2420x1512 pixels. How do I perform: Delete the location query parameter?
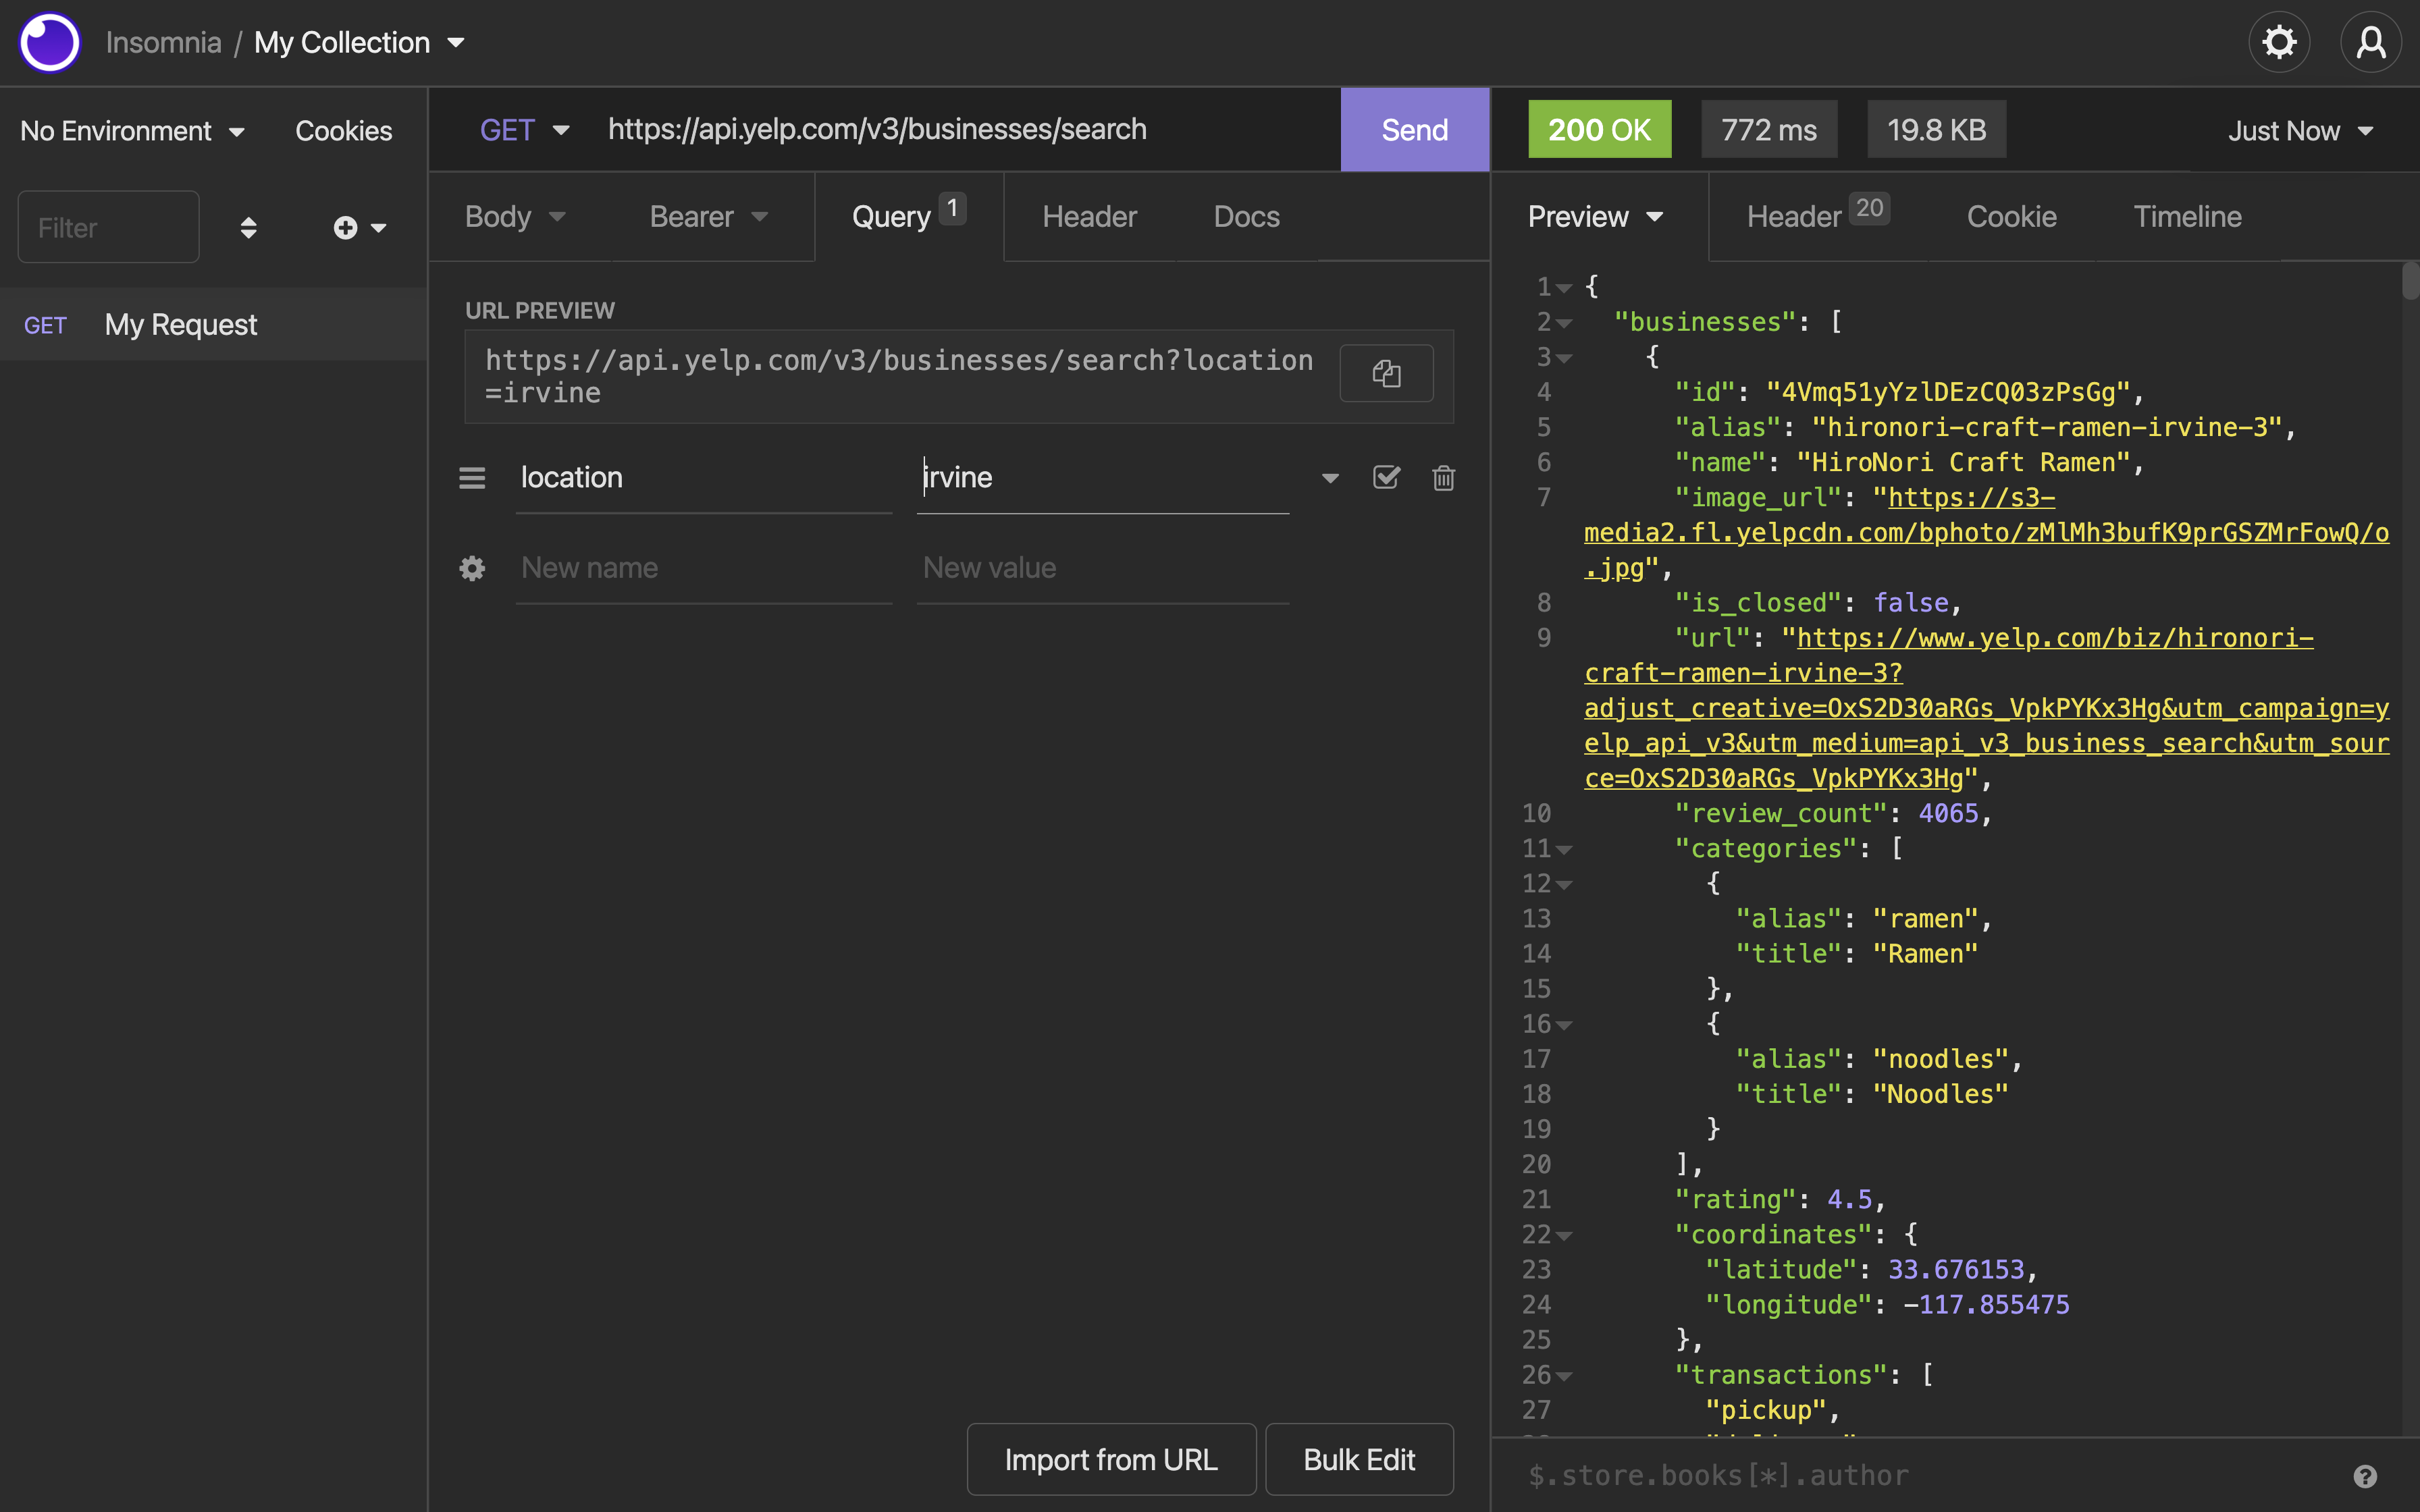click(1443, 478)
